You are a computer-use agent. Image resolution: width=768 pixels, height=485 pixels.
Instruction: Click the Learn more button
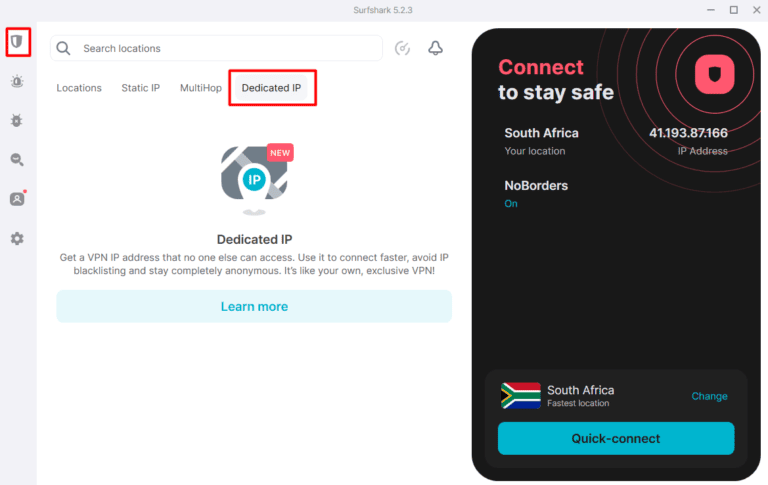(x=254, y=307)
